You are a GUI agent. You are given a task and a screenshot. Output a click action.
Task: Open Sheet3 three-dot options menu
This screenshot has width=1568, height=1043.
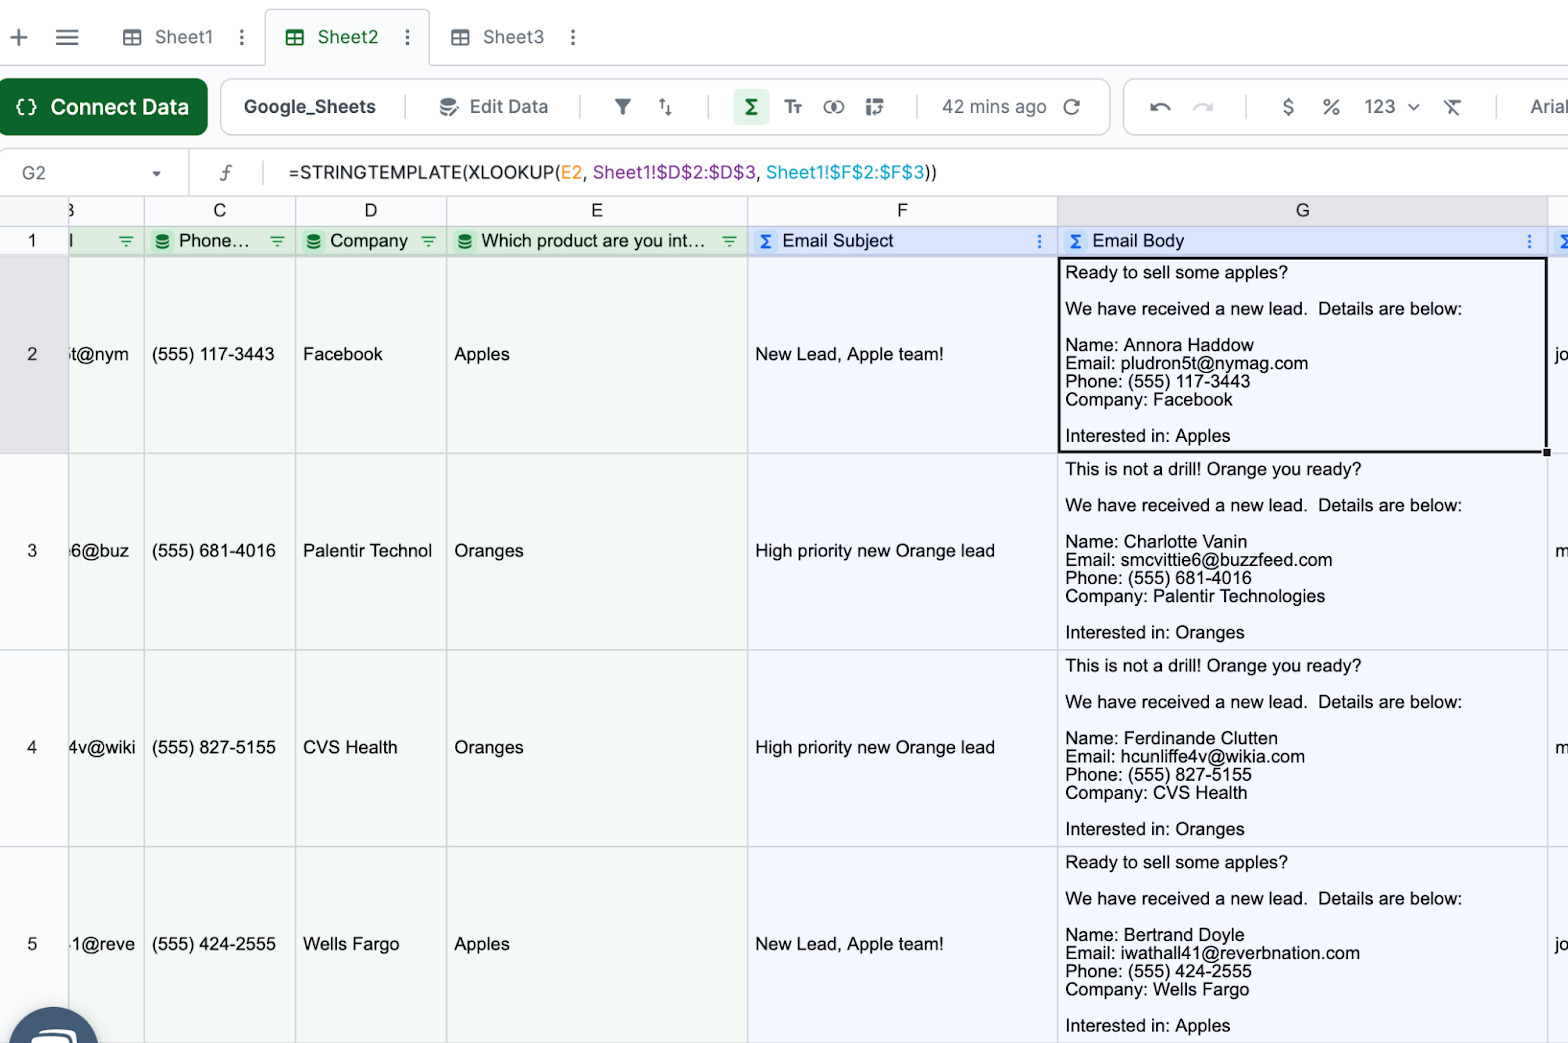tap(573, 37)
